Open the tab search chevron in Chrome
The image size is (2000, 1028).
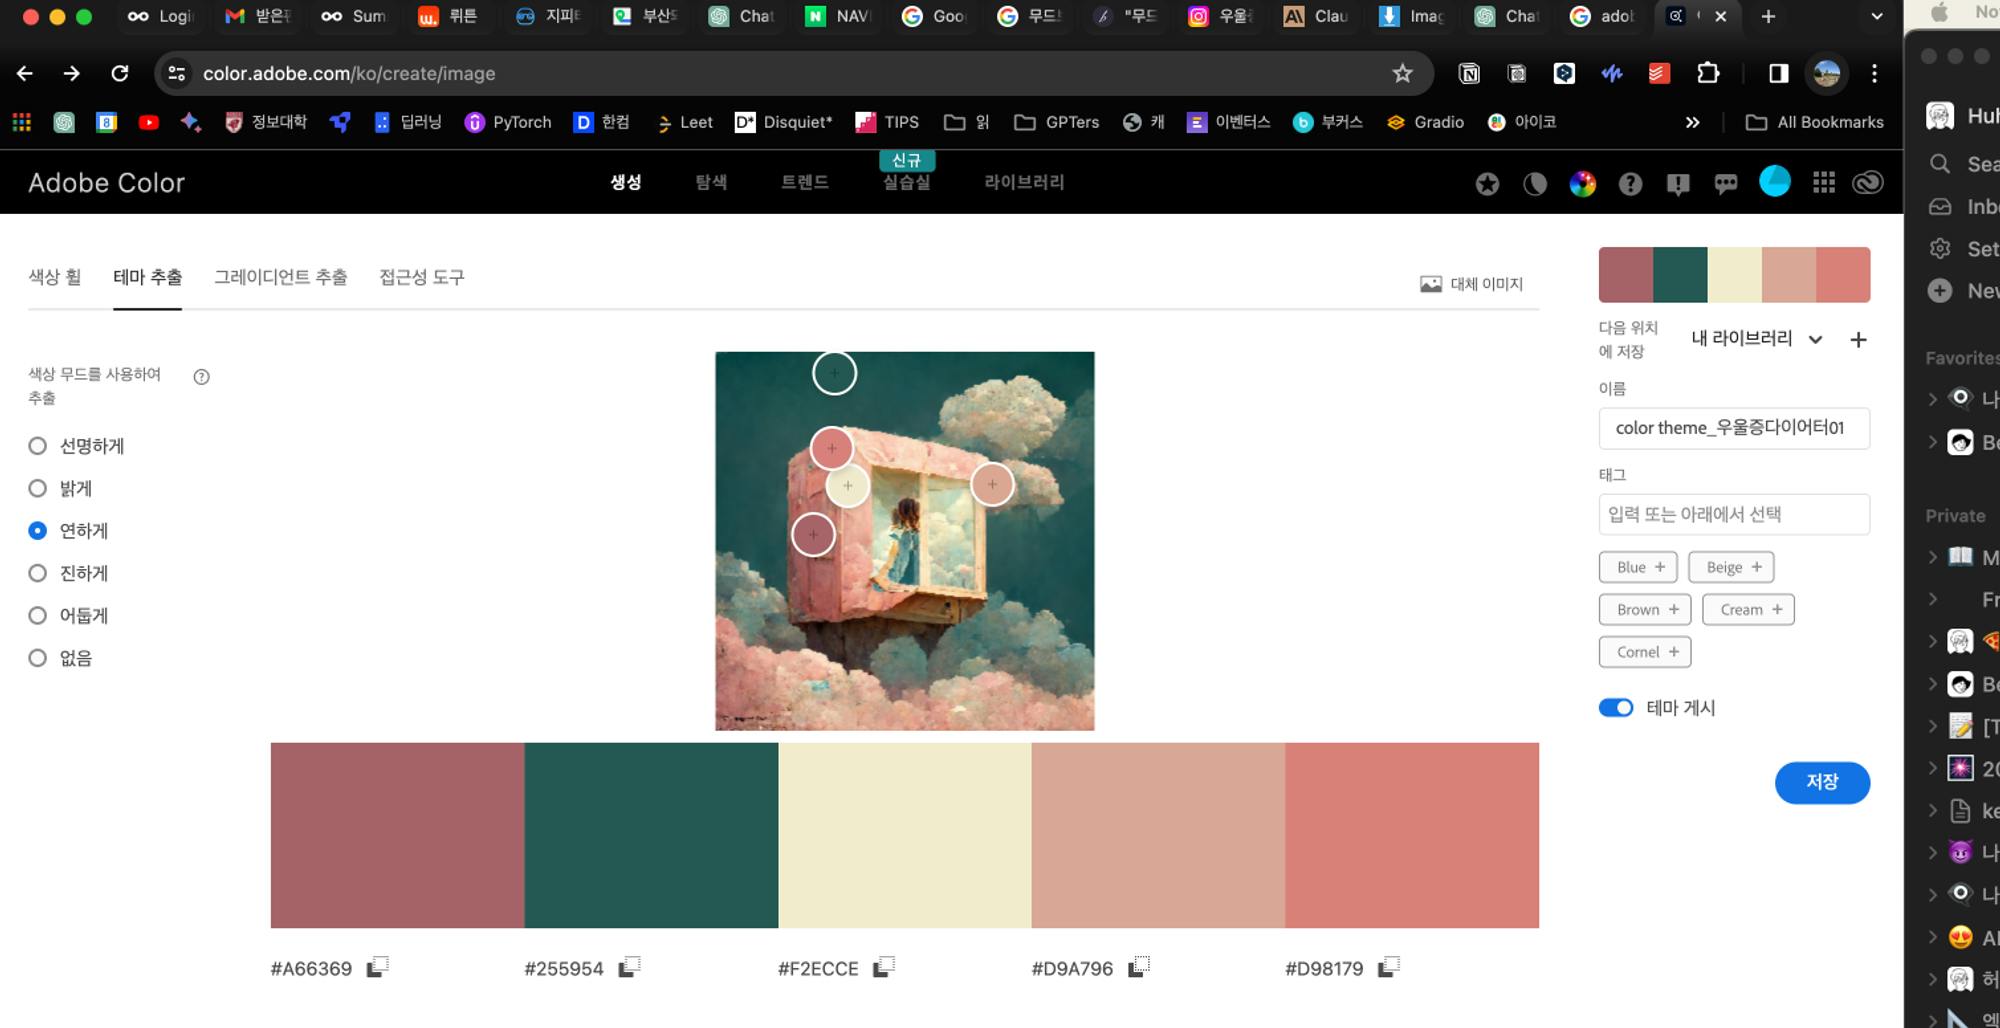[x=1877, y=16]
